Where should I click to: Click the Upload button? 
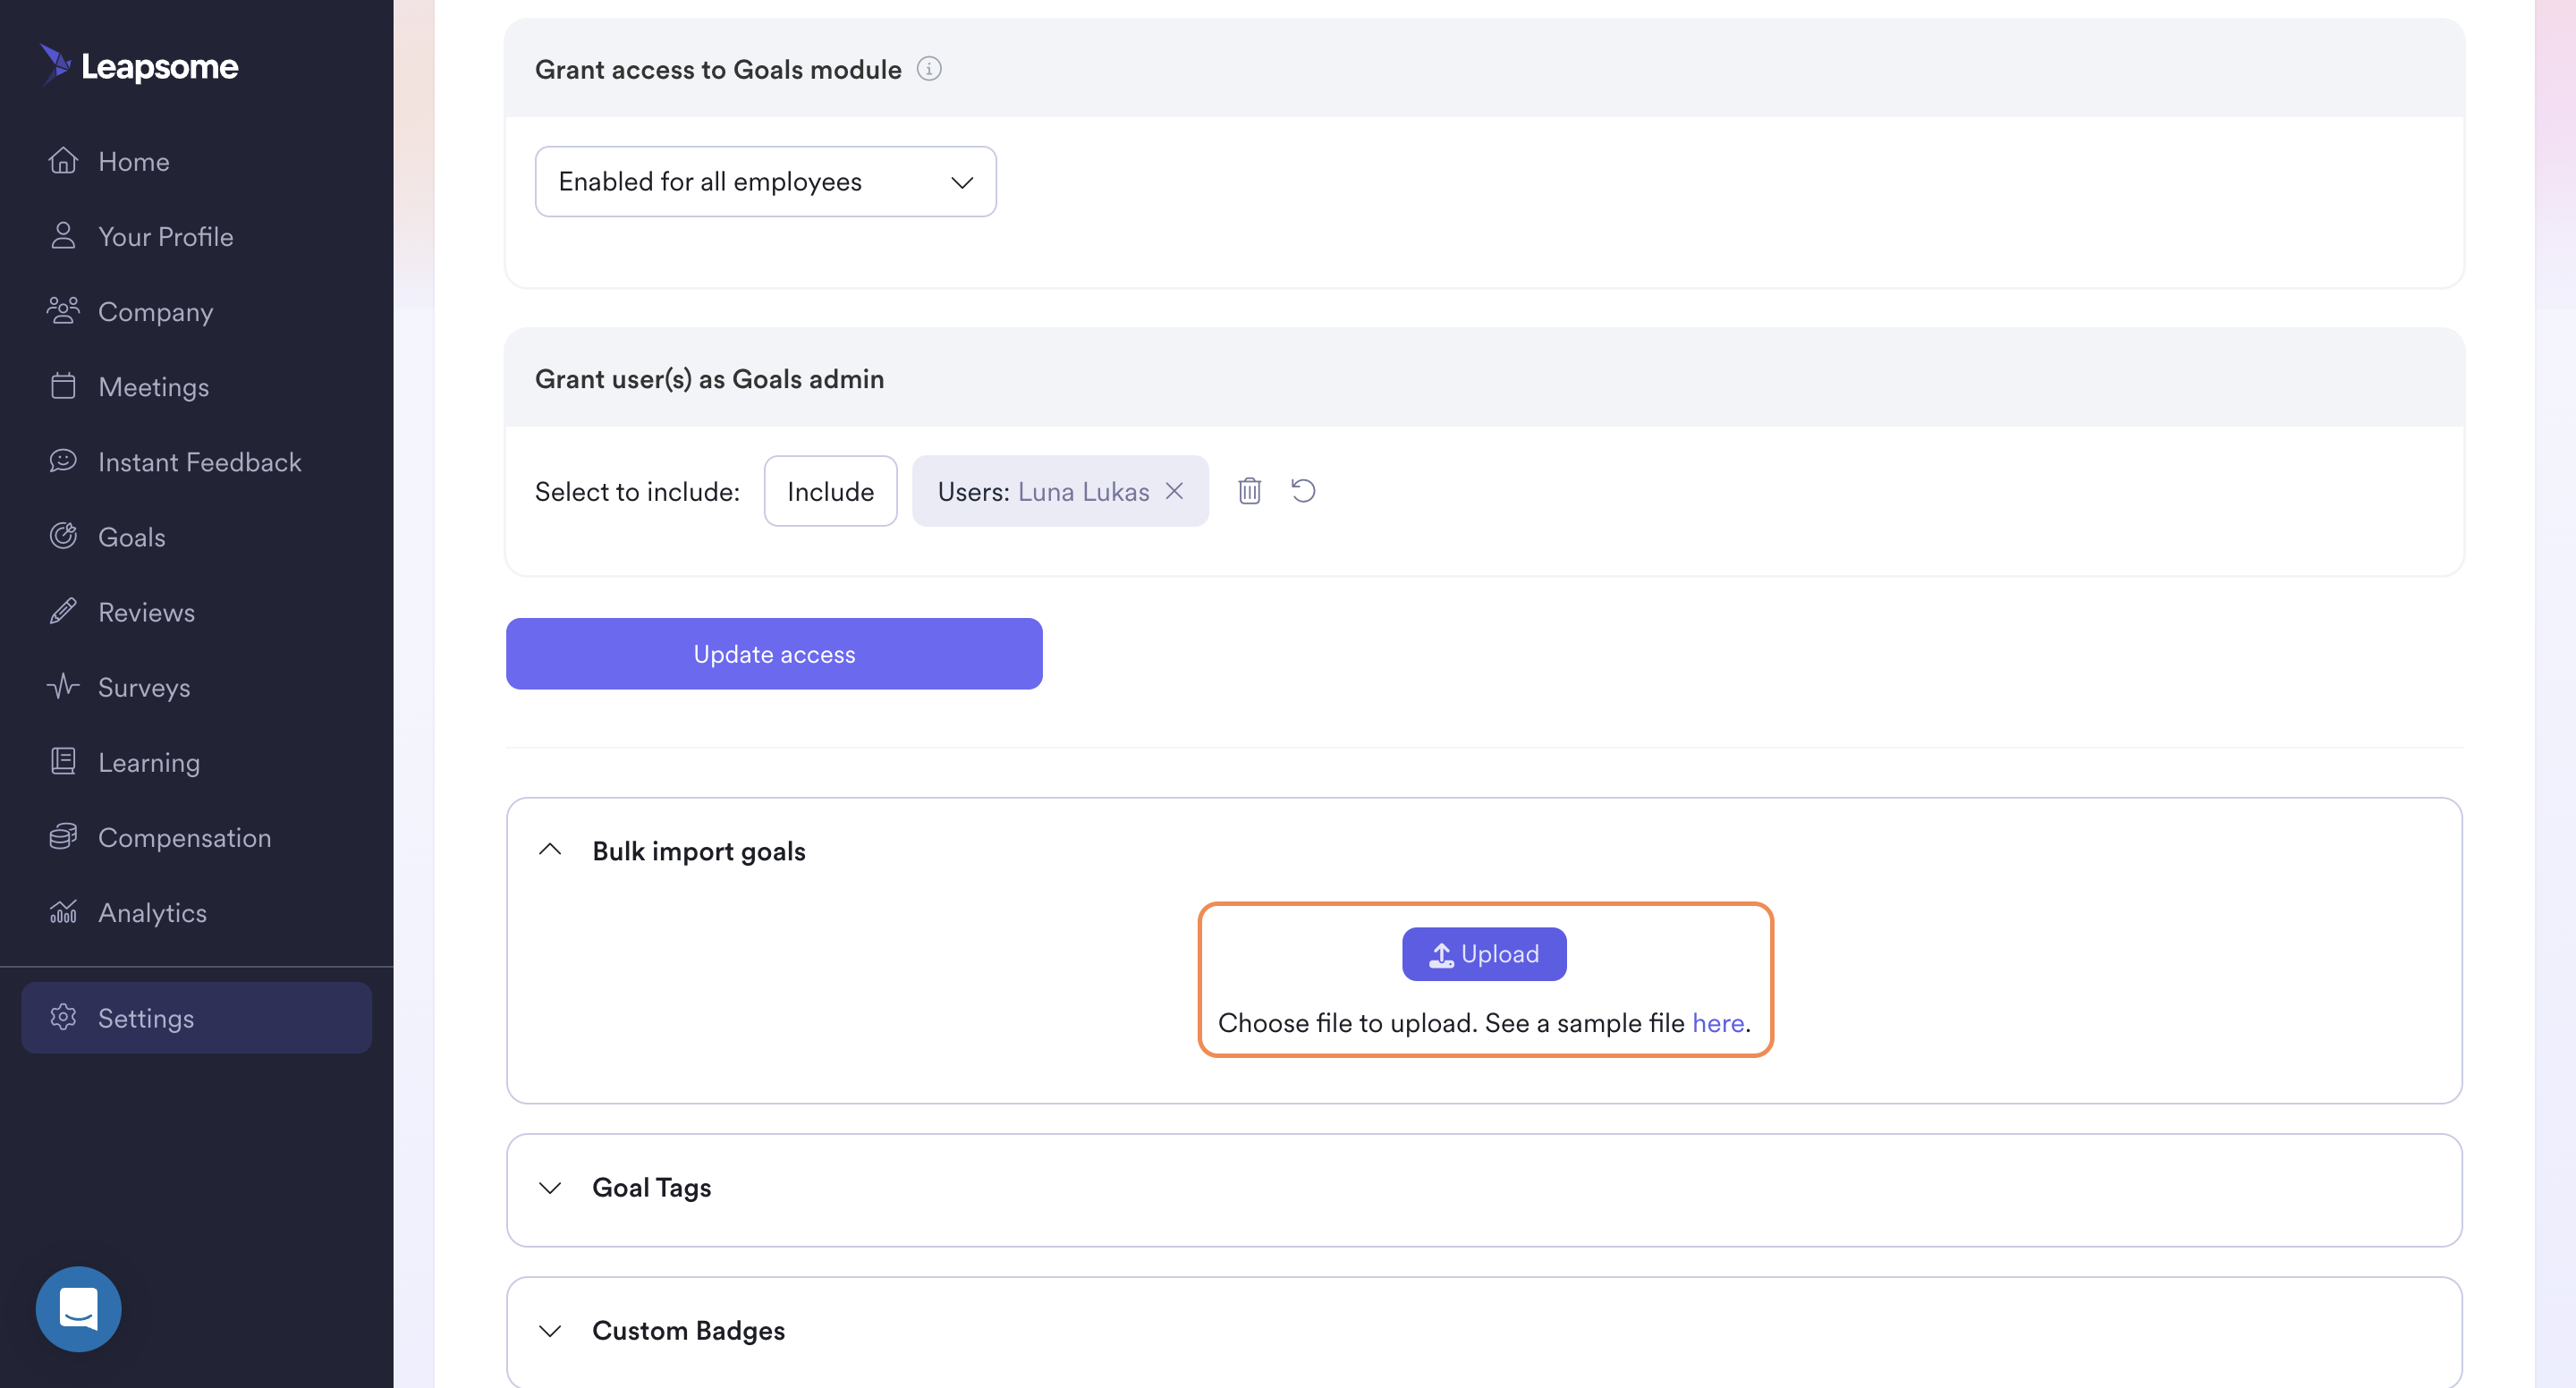[1484, 954]
